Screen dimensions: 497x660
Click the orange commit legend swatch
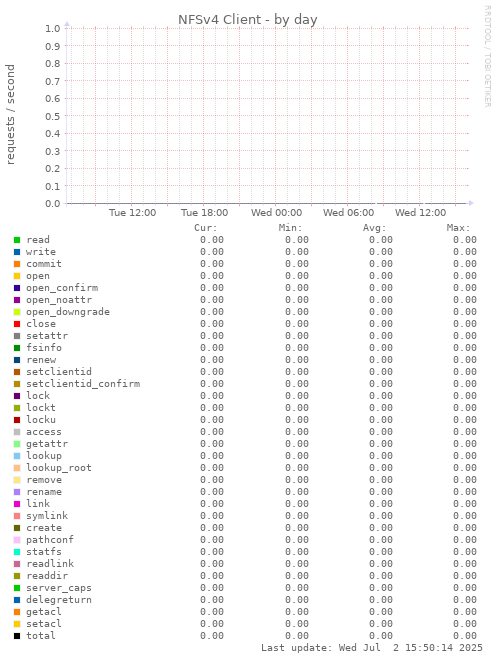pos(17,264)
